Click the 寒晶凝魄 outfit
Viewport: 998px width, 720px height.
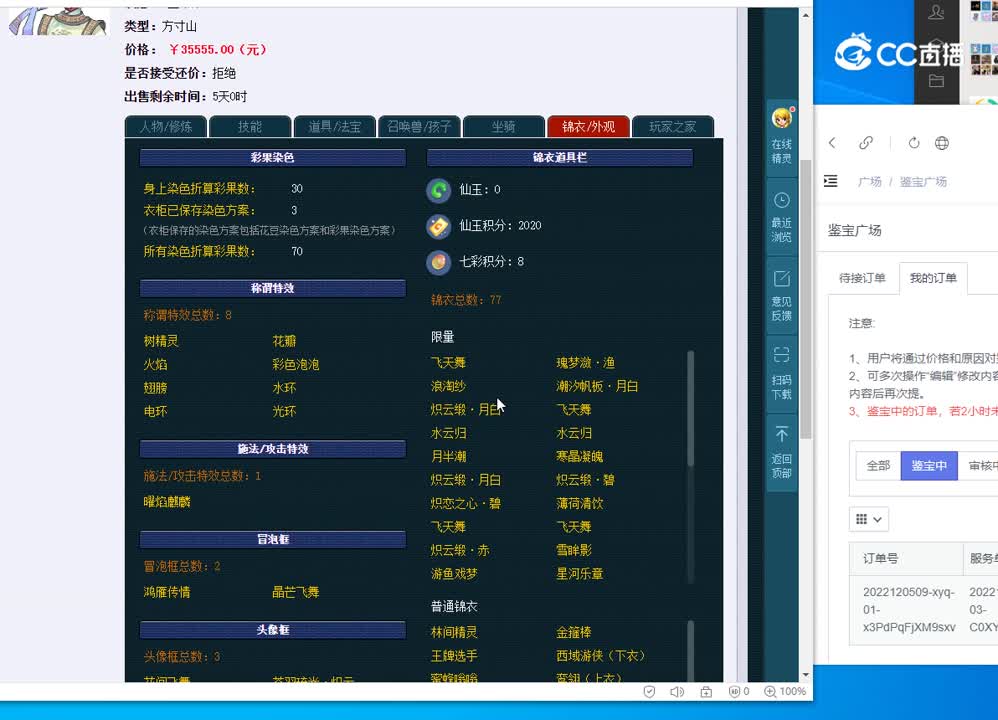[579, 457]
